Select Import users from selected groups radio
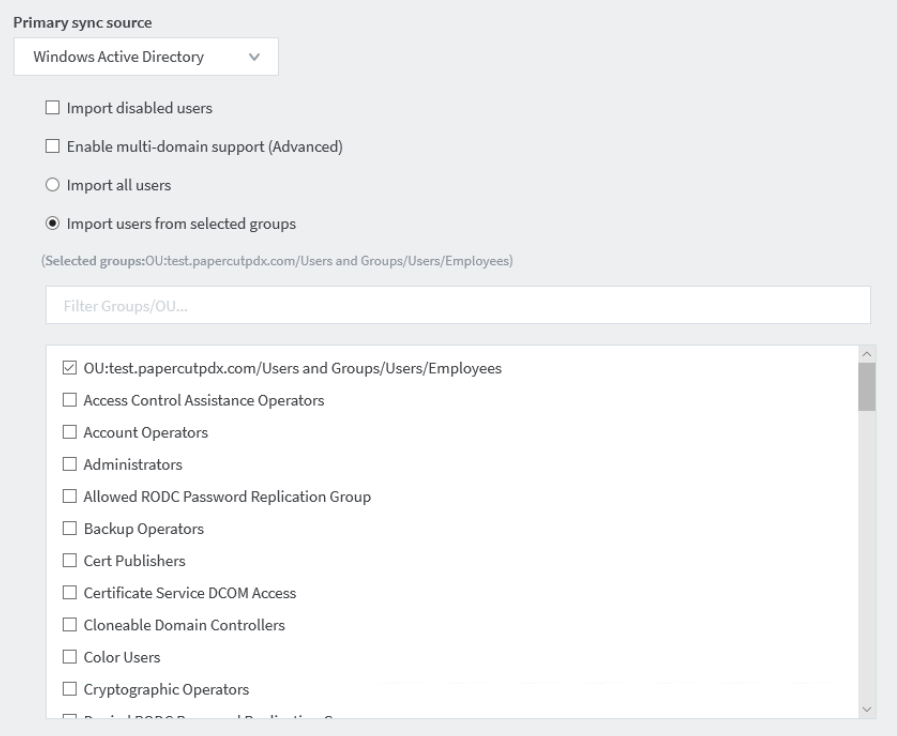Viewport: 897px width, 736px height. point(53,224)
